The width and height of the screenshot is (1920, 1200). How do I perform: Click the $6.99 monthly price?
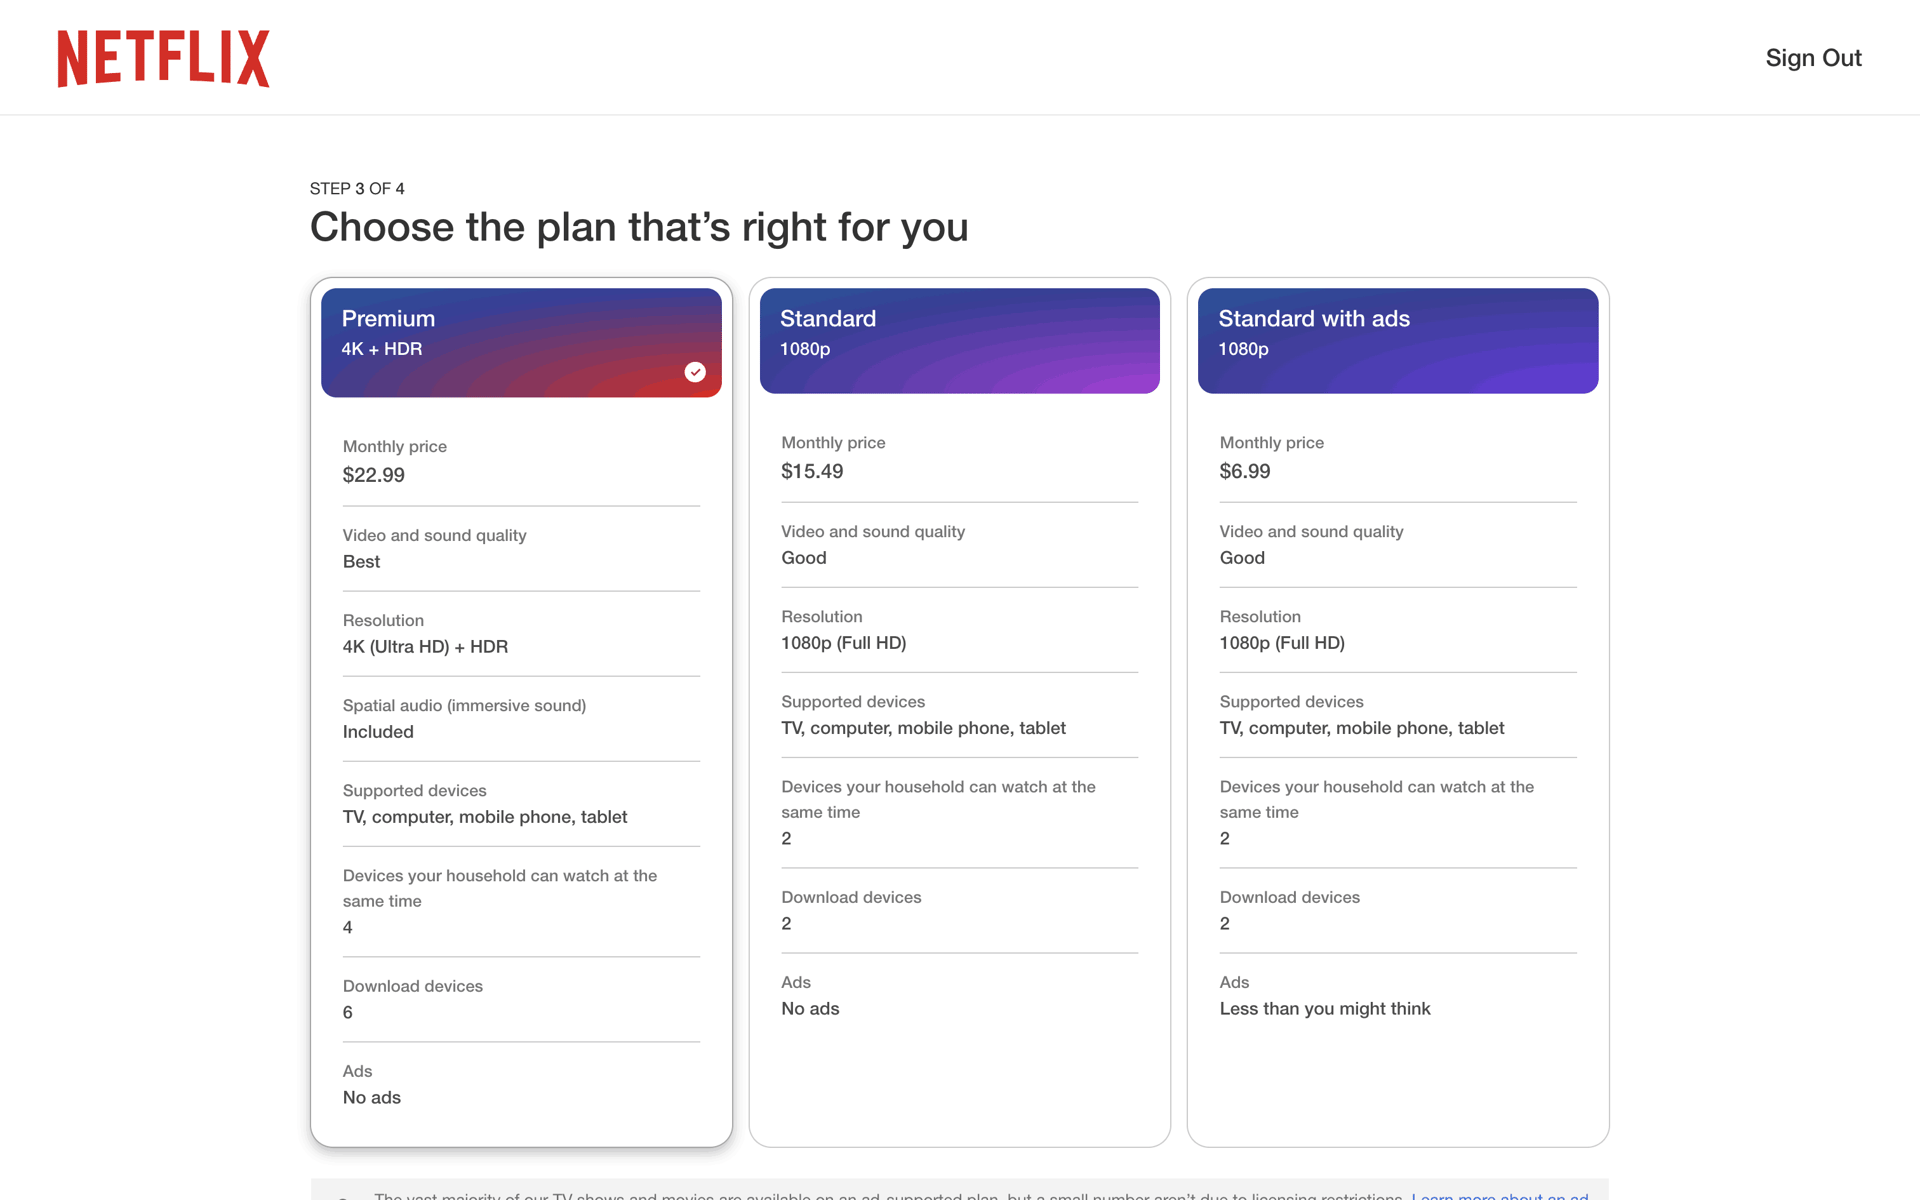tap(1245, 471)
